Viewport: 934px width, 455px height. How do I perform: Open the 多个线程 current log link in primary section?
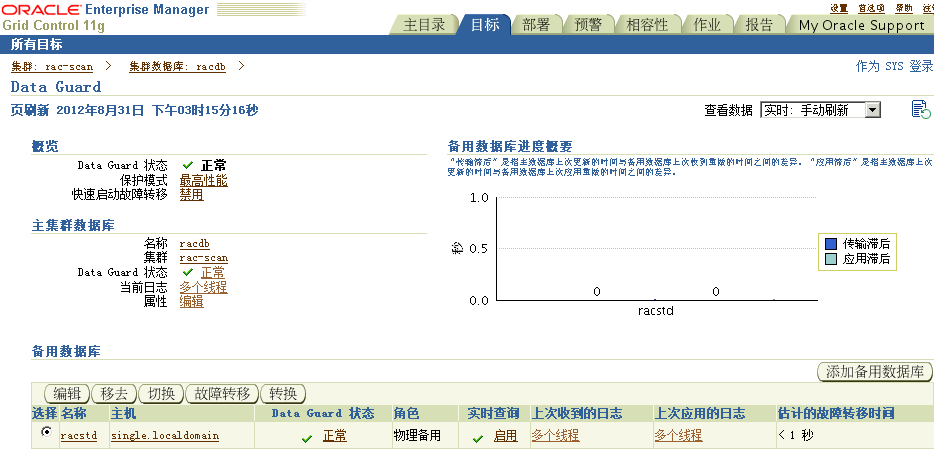tap(203, 288)
